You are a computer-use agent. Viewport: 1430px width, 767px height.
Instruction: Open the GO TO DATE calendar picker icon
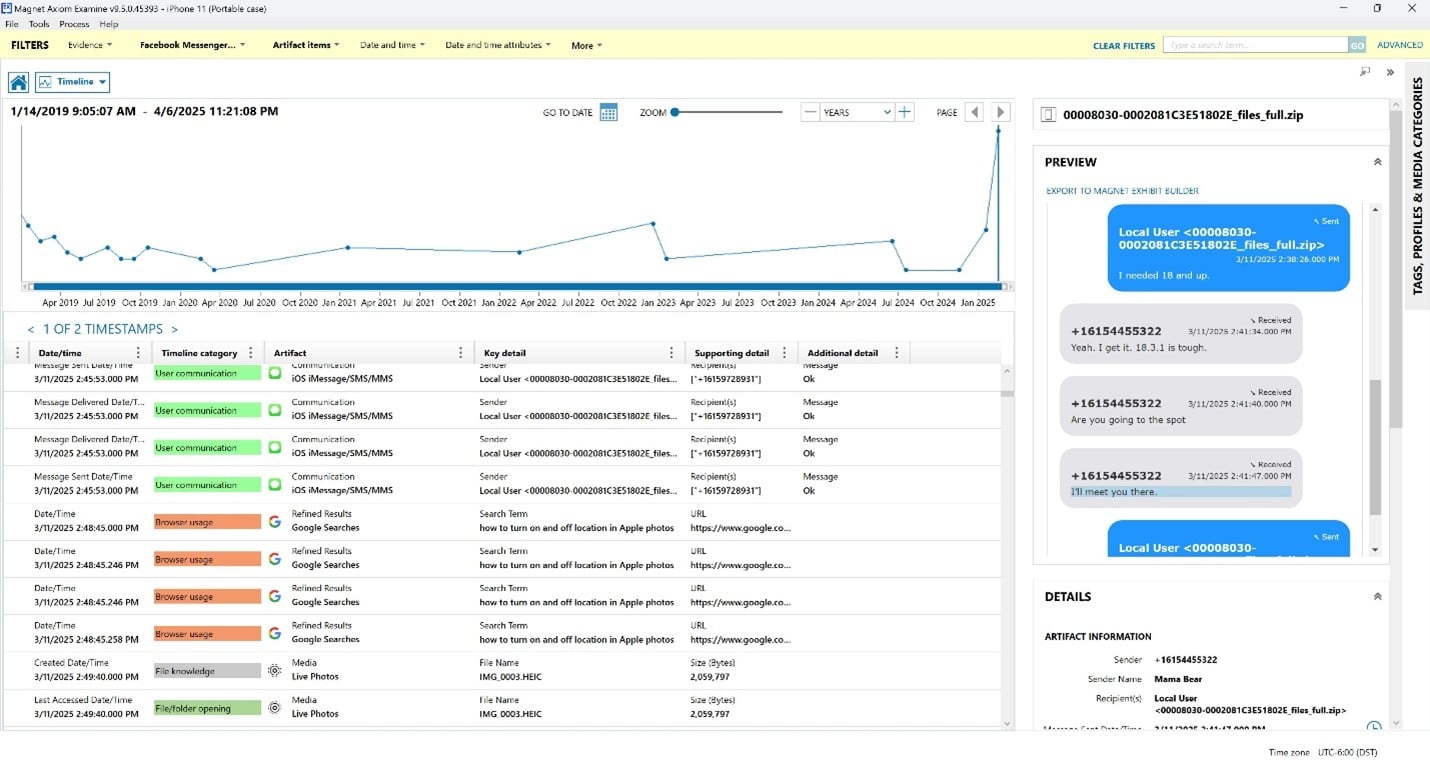tap(608, 112)
